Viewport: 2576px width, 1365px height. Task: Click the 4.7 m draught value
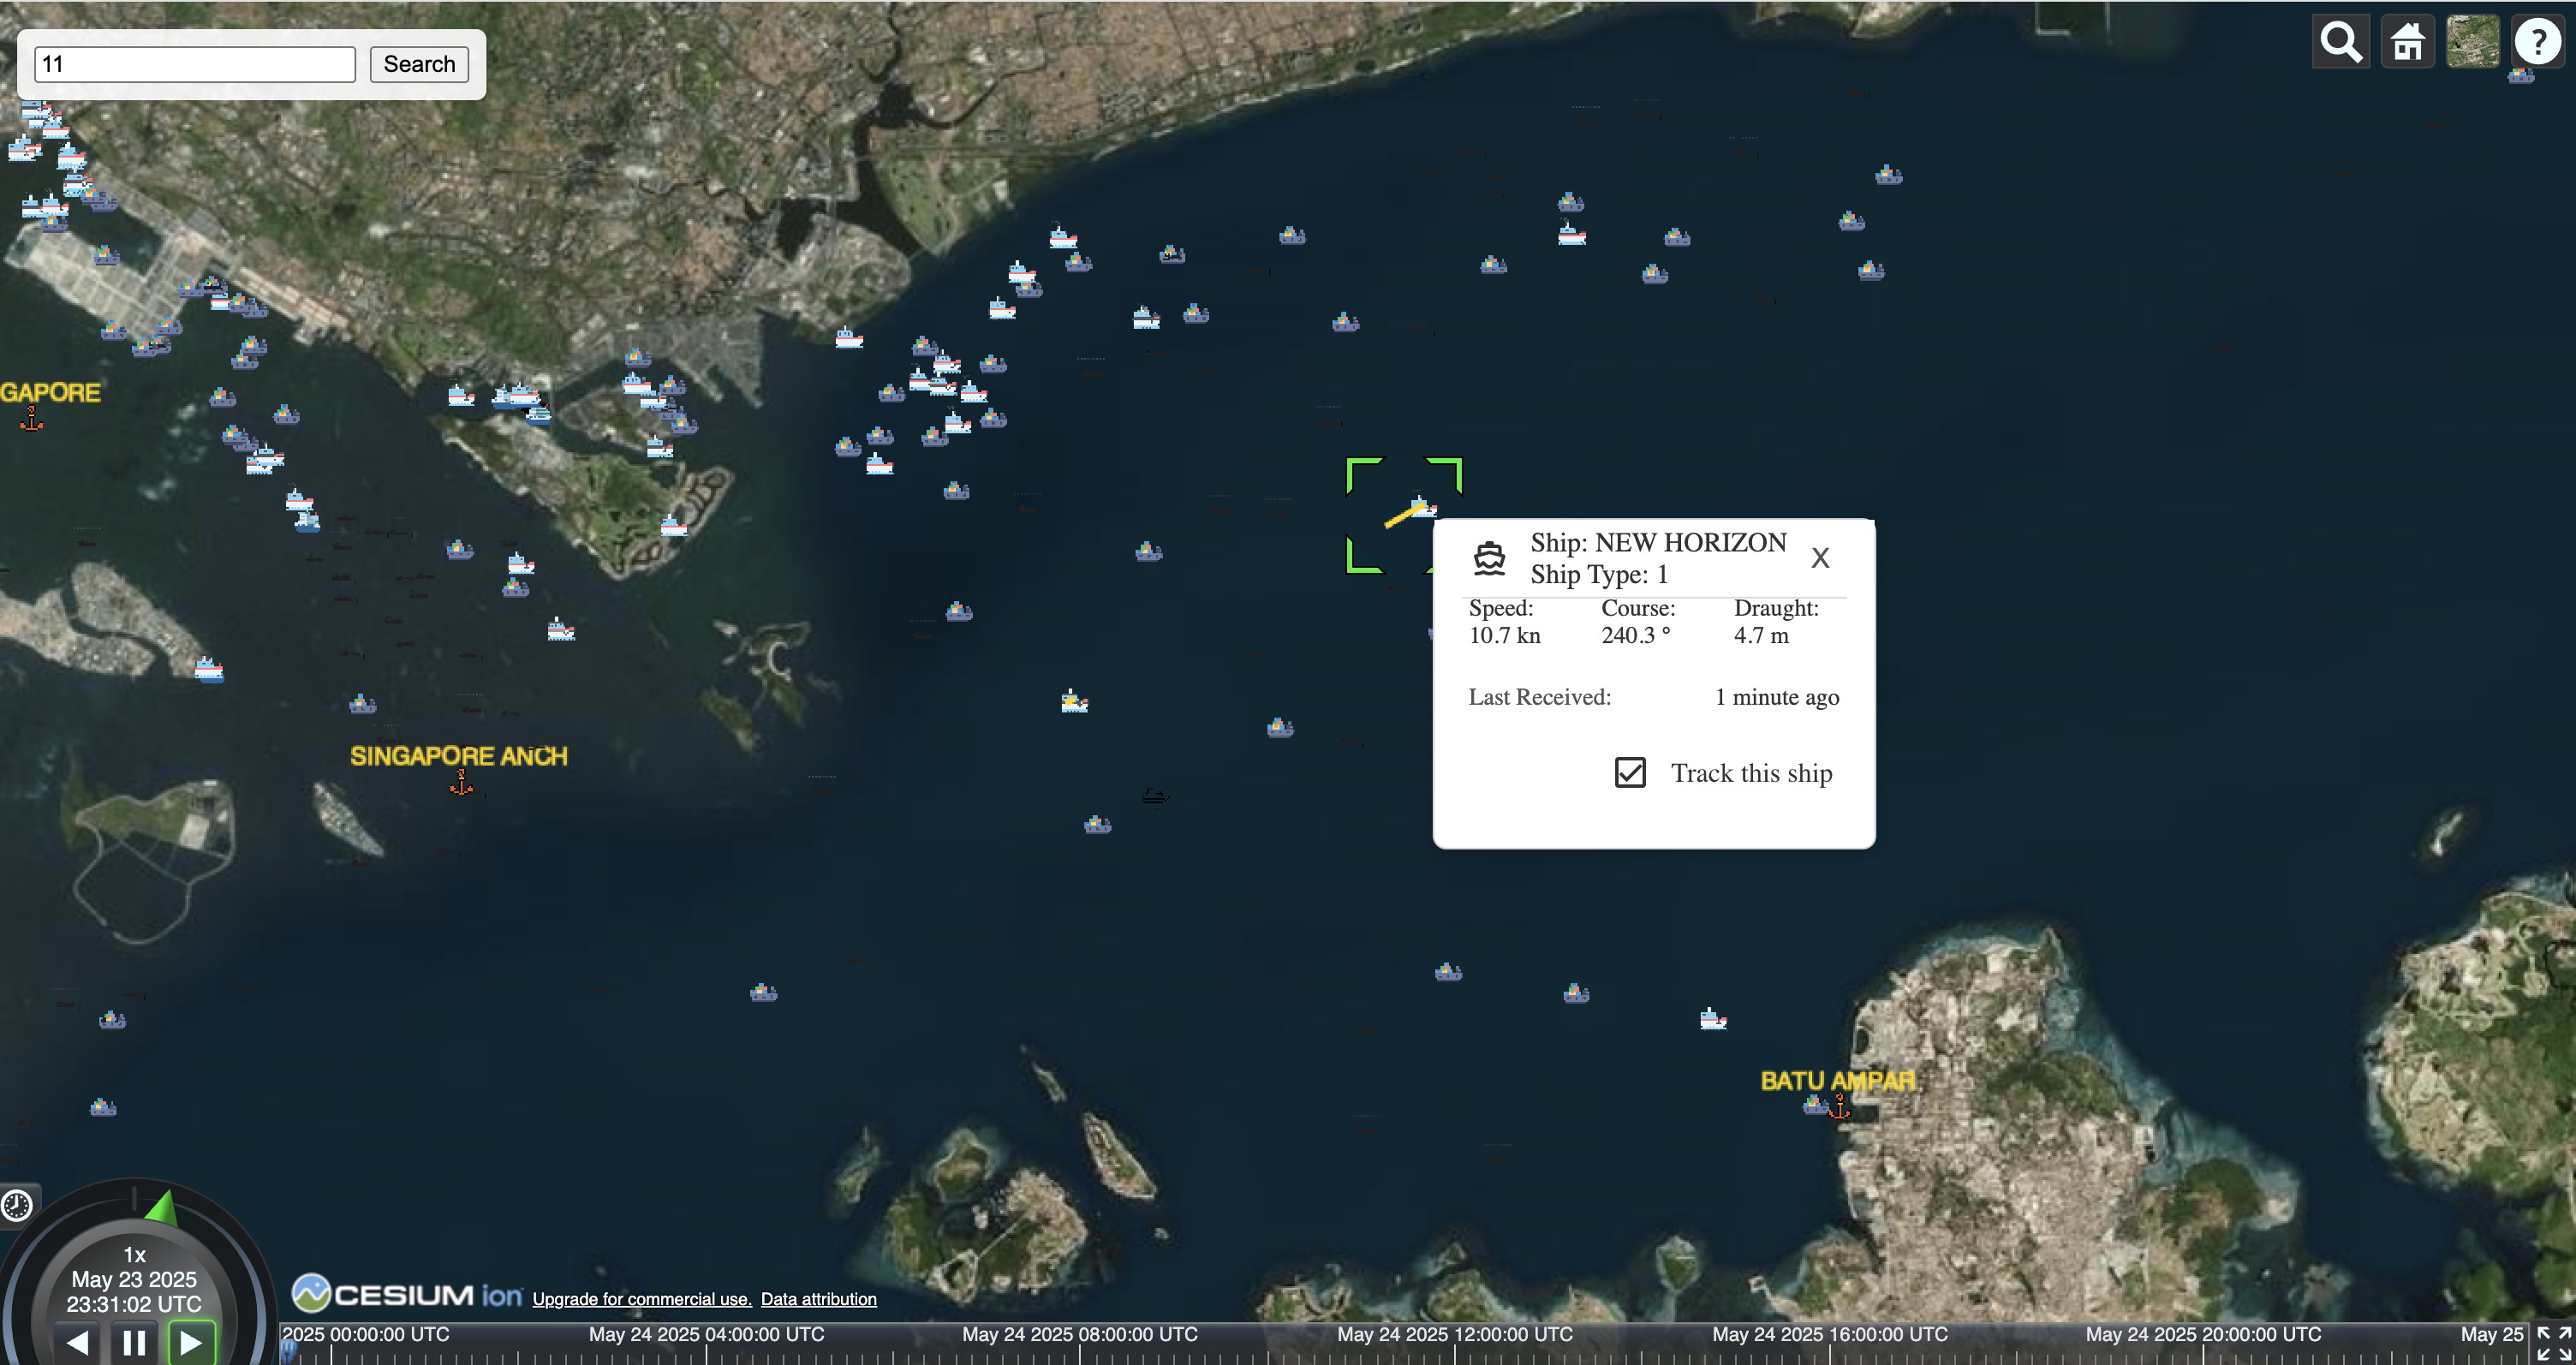1761,635
